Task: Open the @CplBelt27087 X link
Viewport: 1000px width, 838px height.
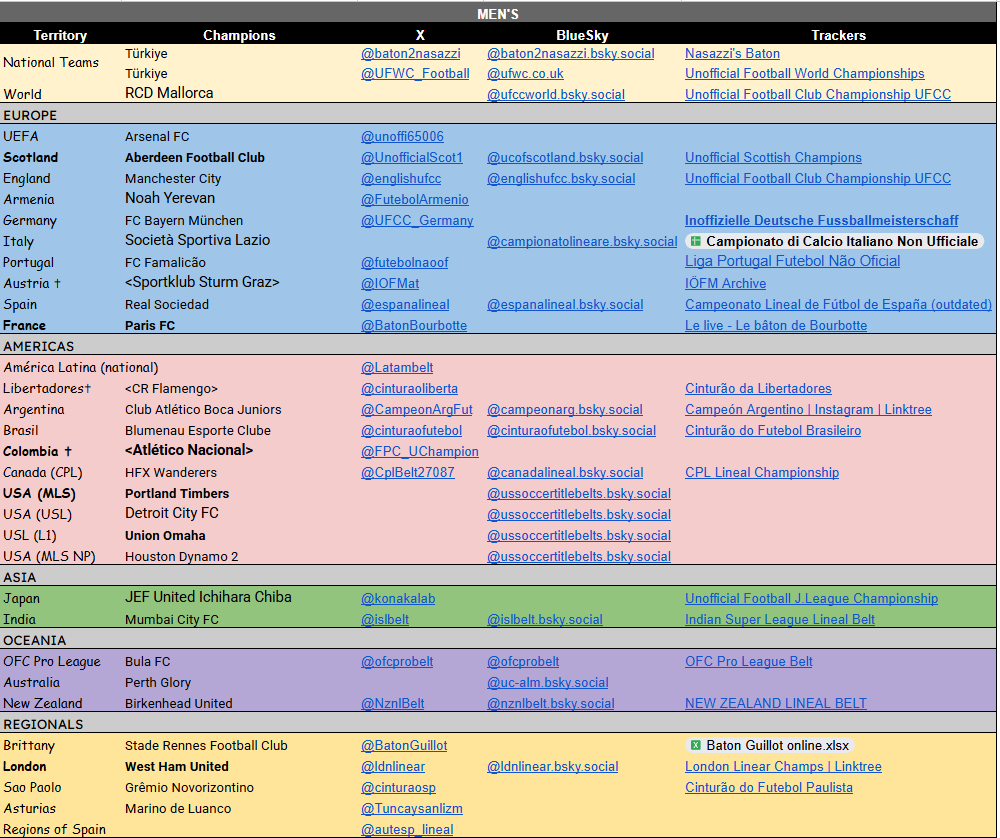Action: tap(408, 473)
